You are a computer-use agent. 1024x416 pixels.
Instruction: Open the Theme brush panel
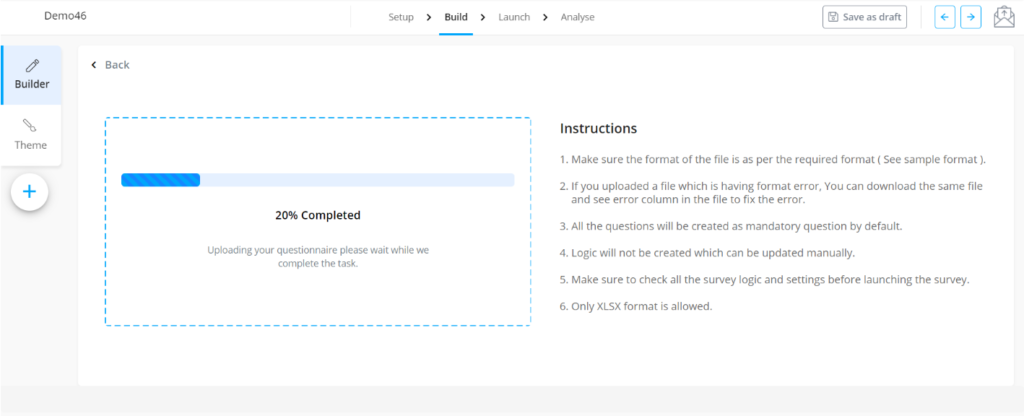(x=31, y=135)
